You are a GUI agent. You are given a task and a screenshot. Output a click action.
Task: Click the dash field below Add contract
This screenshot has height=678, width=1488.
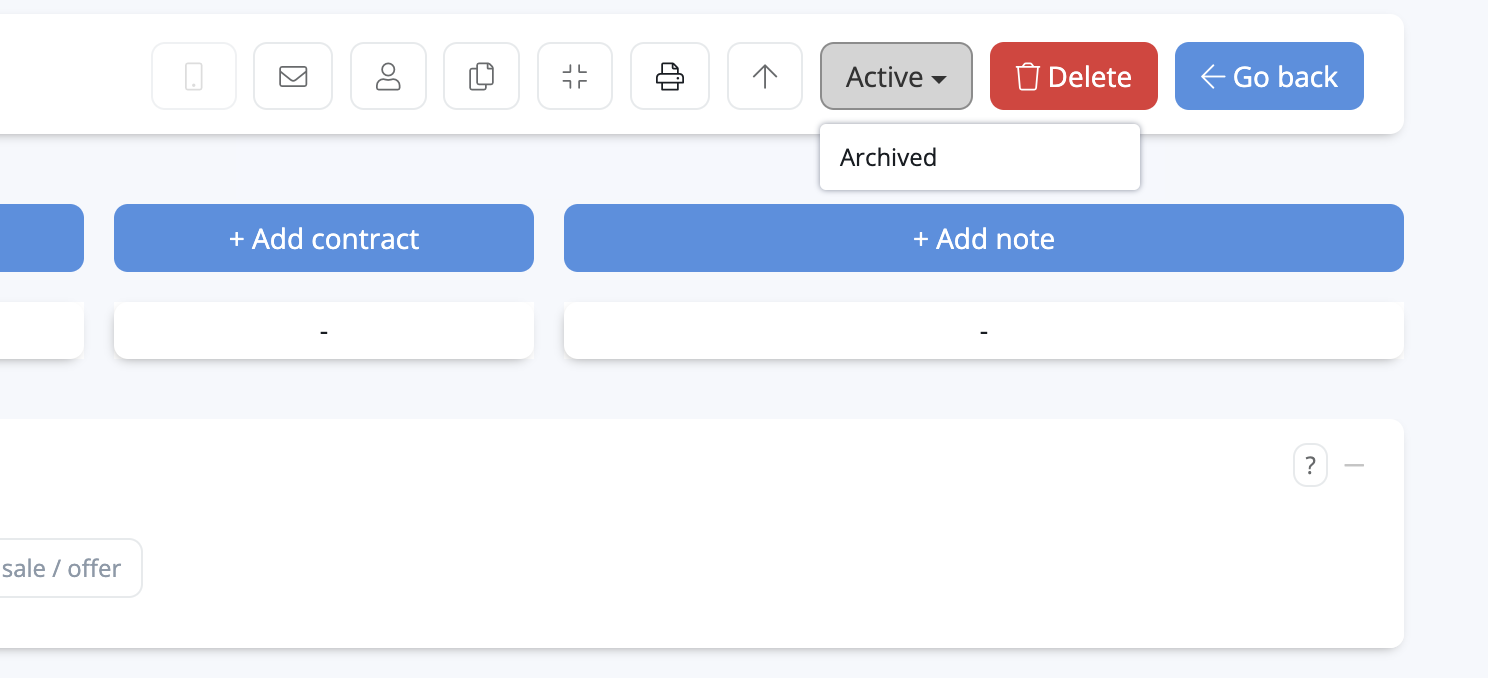click(324, 330)
